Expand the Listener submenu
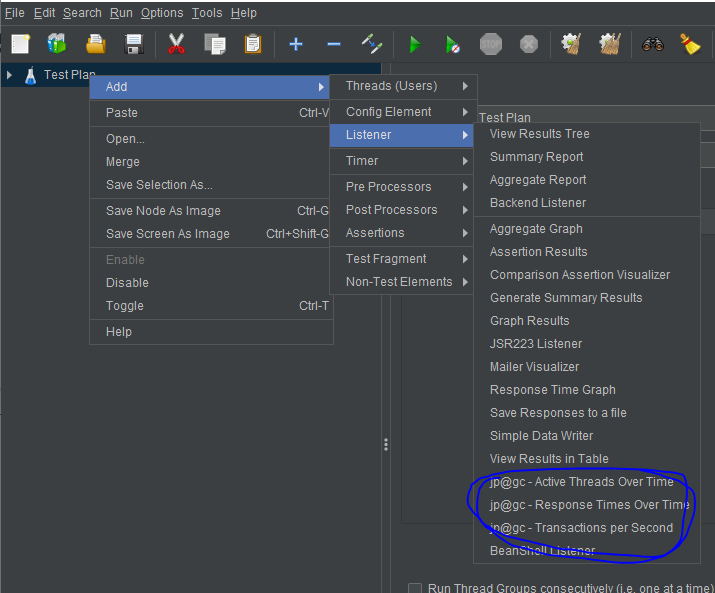This screenshot has height=593, width=715. coord(403,135)
